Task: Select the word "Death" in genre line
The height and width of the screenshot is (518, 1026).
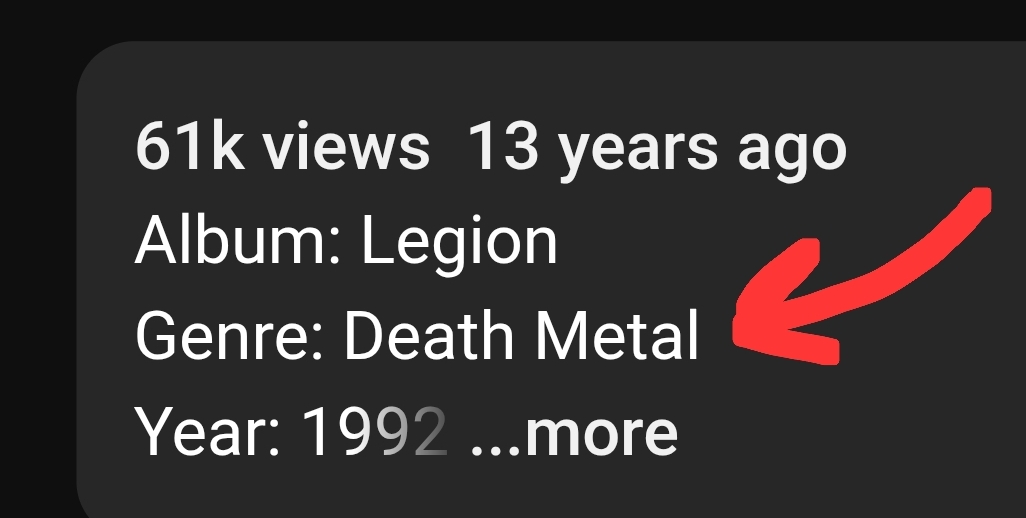Action: coord(429,335)
